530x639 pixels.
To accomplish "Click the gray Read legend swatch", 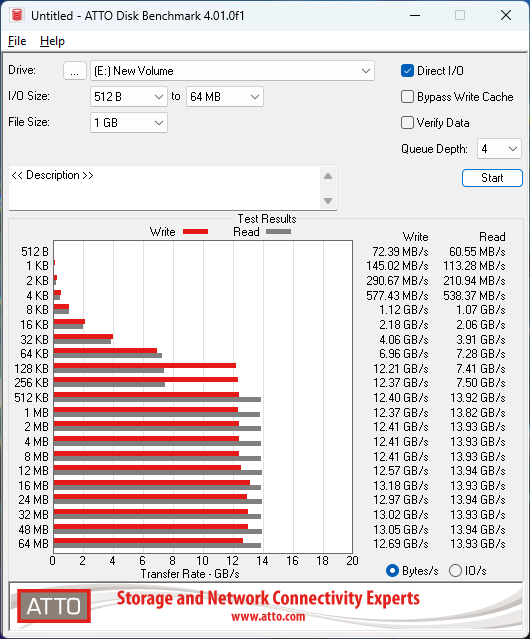I will pos(278,231).
